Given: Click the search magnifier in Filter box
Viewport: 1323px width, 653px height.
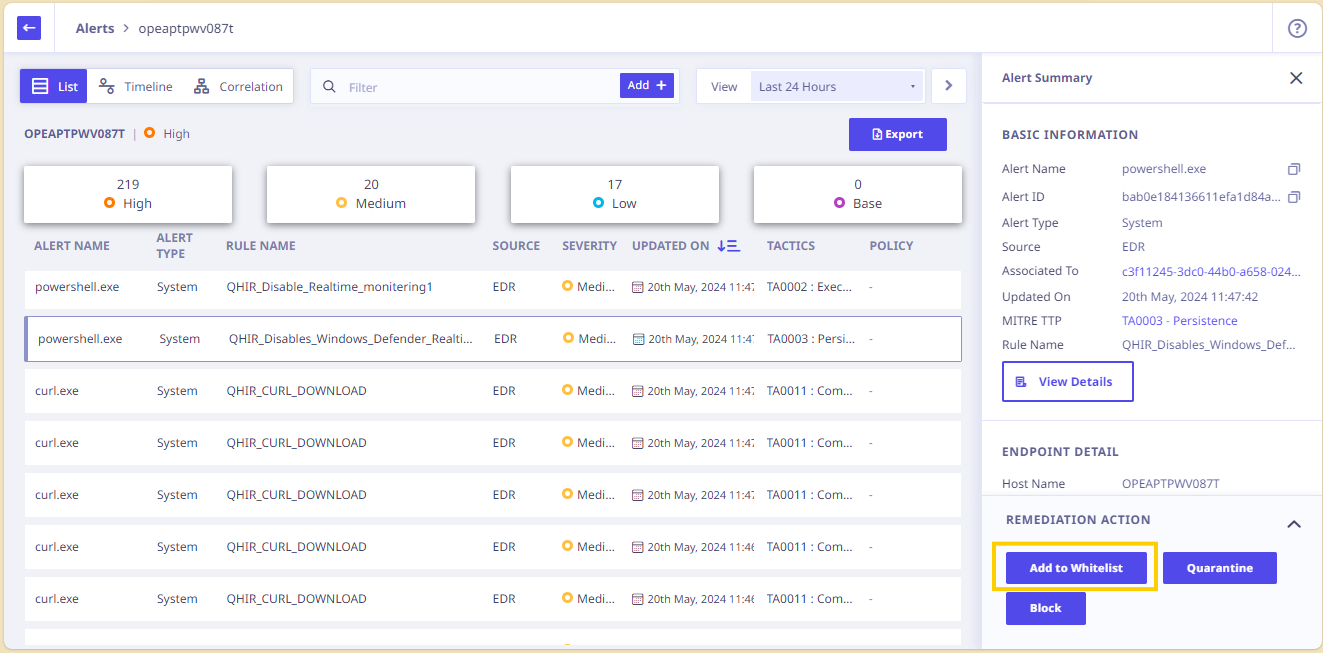Looking at the screenshot, I should pyautogui.click(x=329, y=87).
